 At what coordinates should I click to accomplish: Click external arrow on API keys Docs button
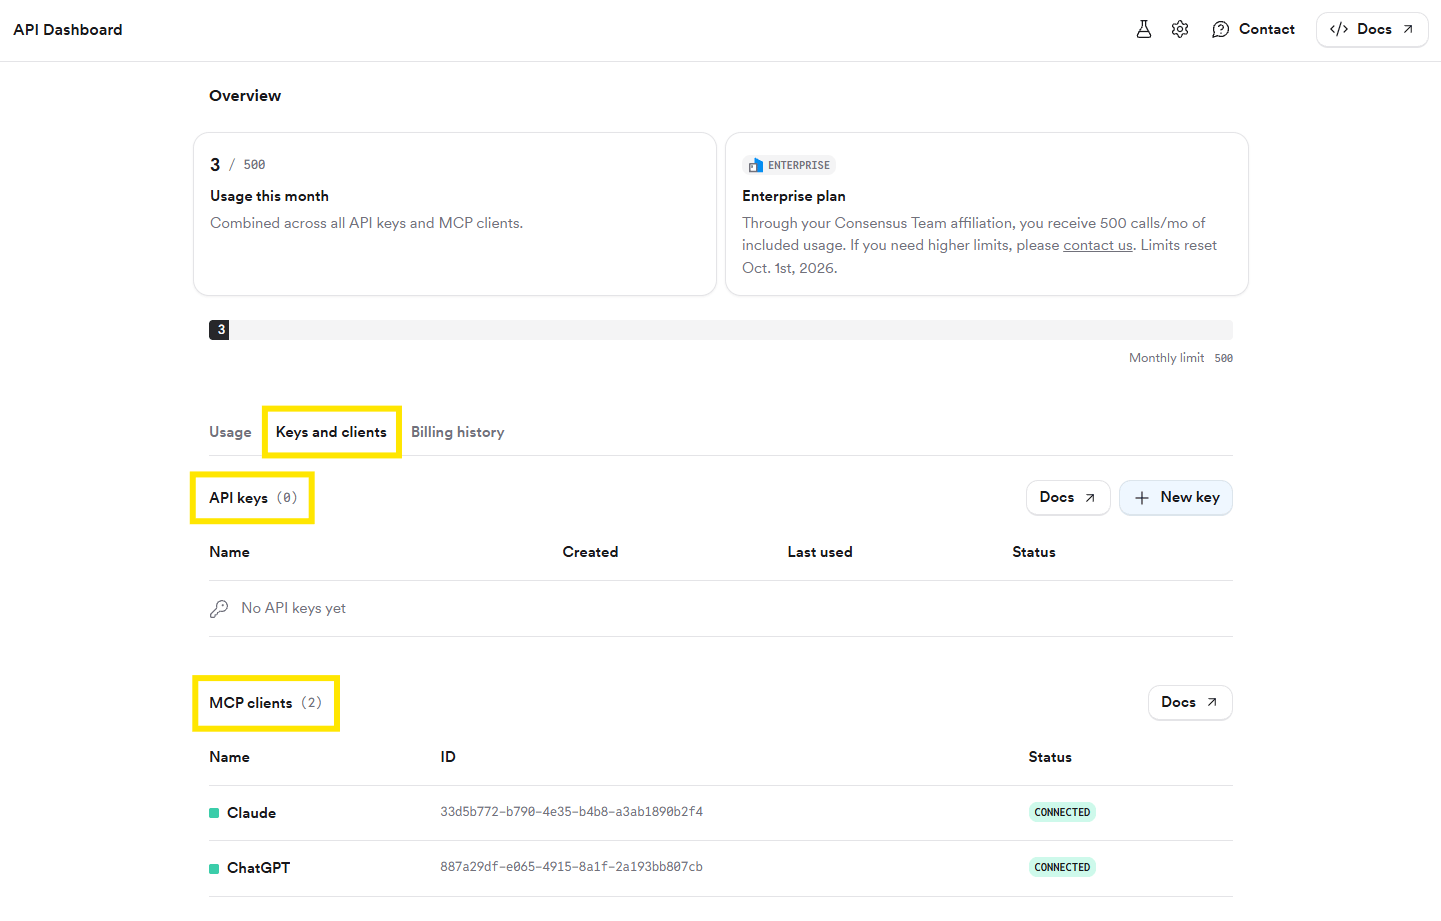click(1090, 498)
